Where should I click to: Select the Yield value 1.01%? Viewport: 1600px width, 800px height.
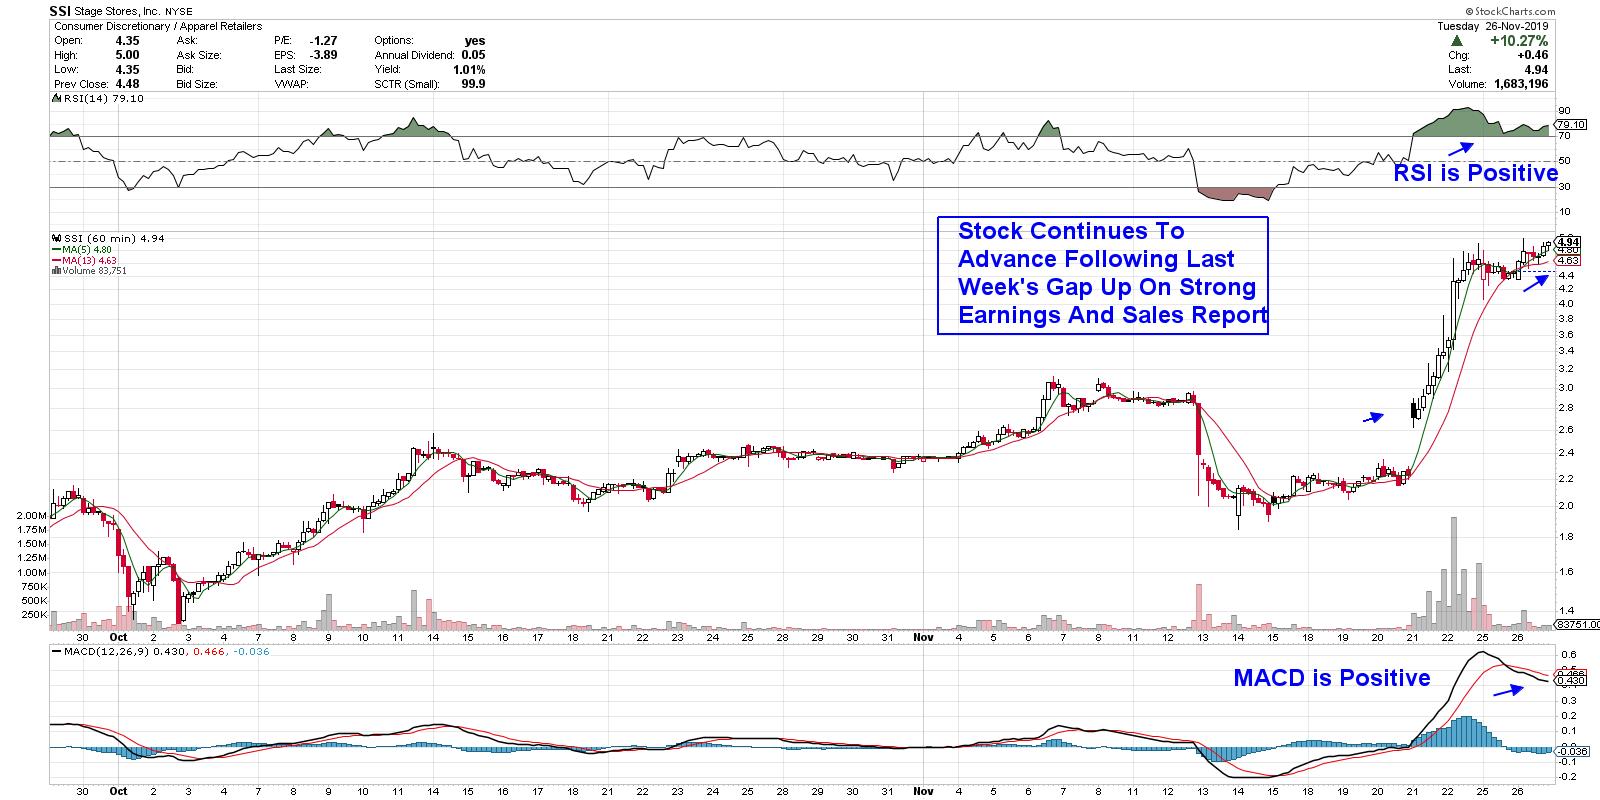(x=468, y=70)
